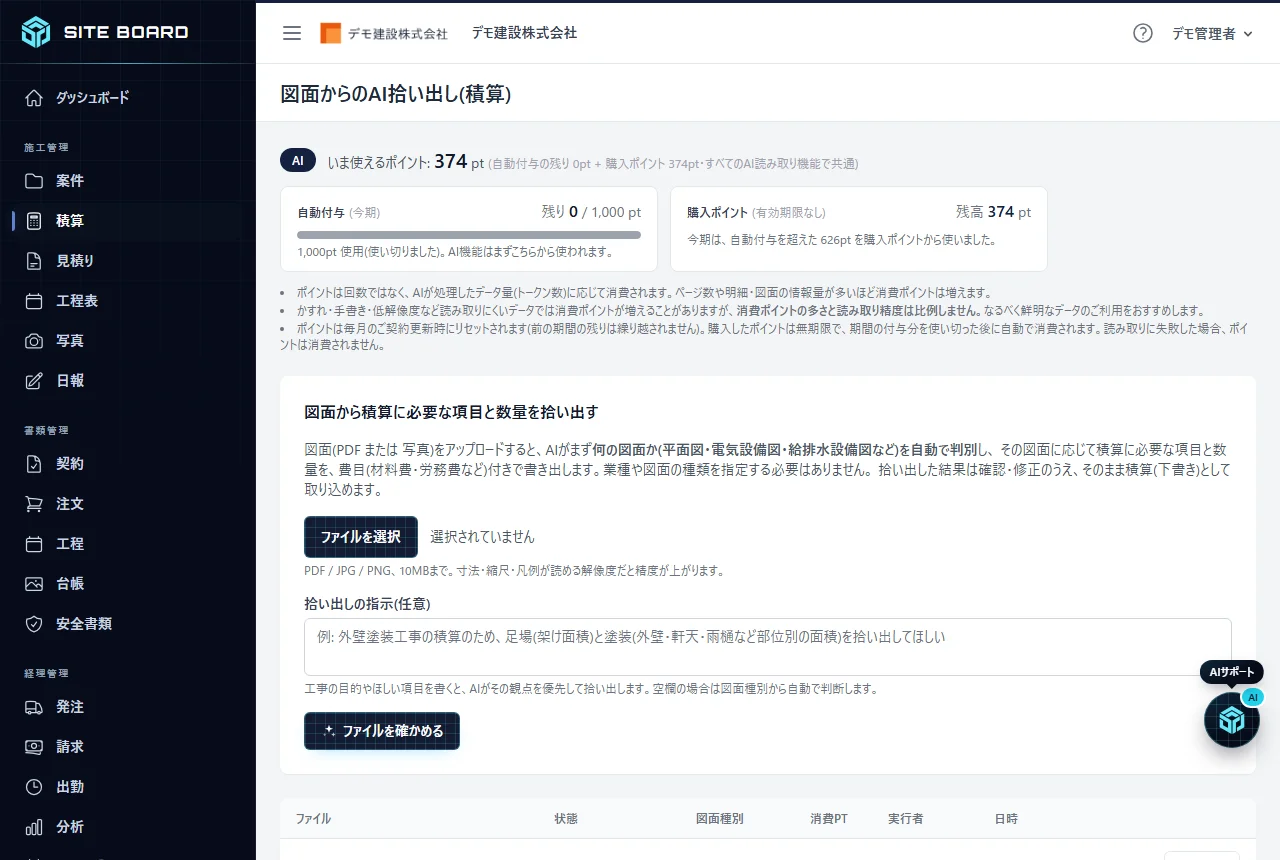The width and height of the screenshot is (1280, 860).
Task: Open 工程表 sidebar entry
Action: pos(128,301)
